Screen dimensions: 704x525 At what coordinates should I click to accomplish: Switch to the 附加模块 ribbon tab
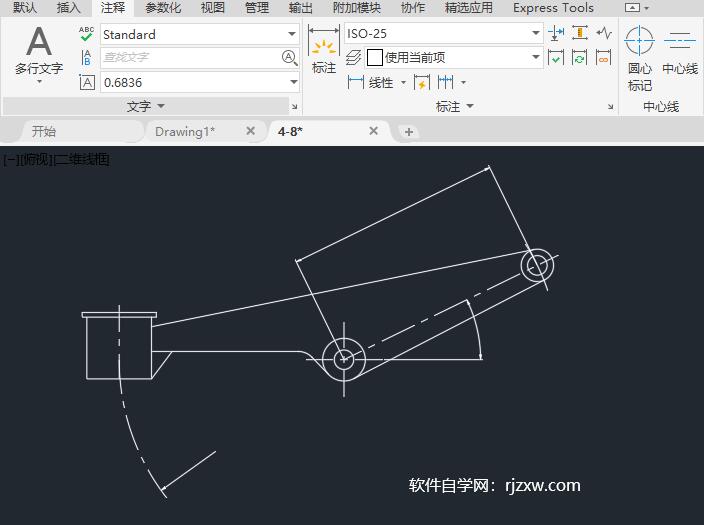[356, 8]
